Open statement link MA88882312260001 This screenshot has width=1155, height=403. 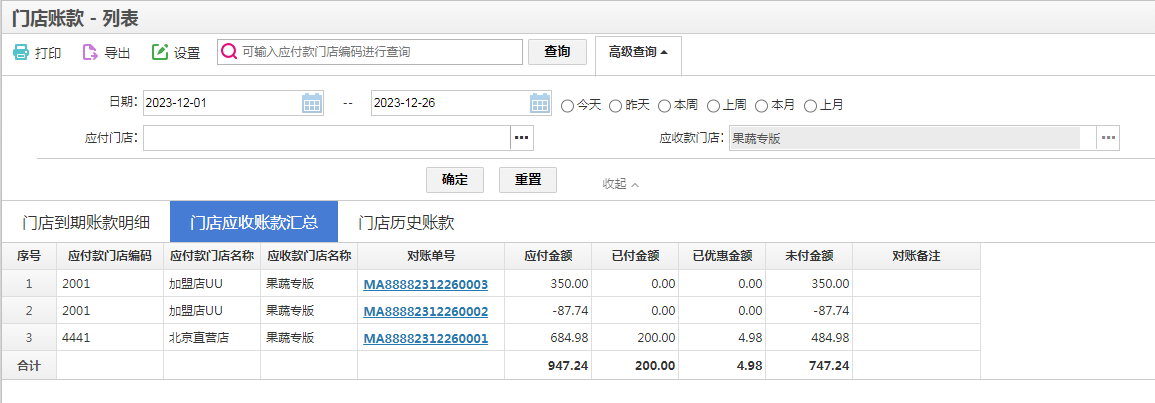pos(425,338)
